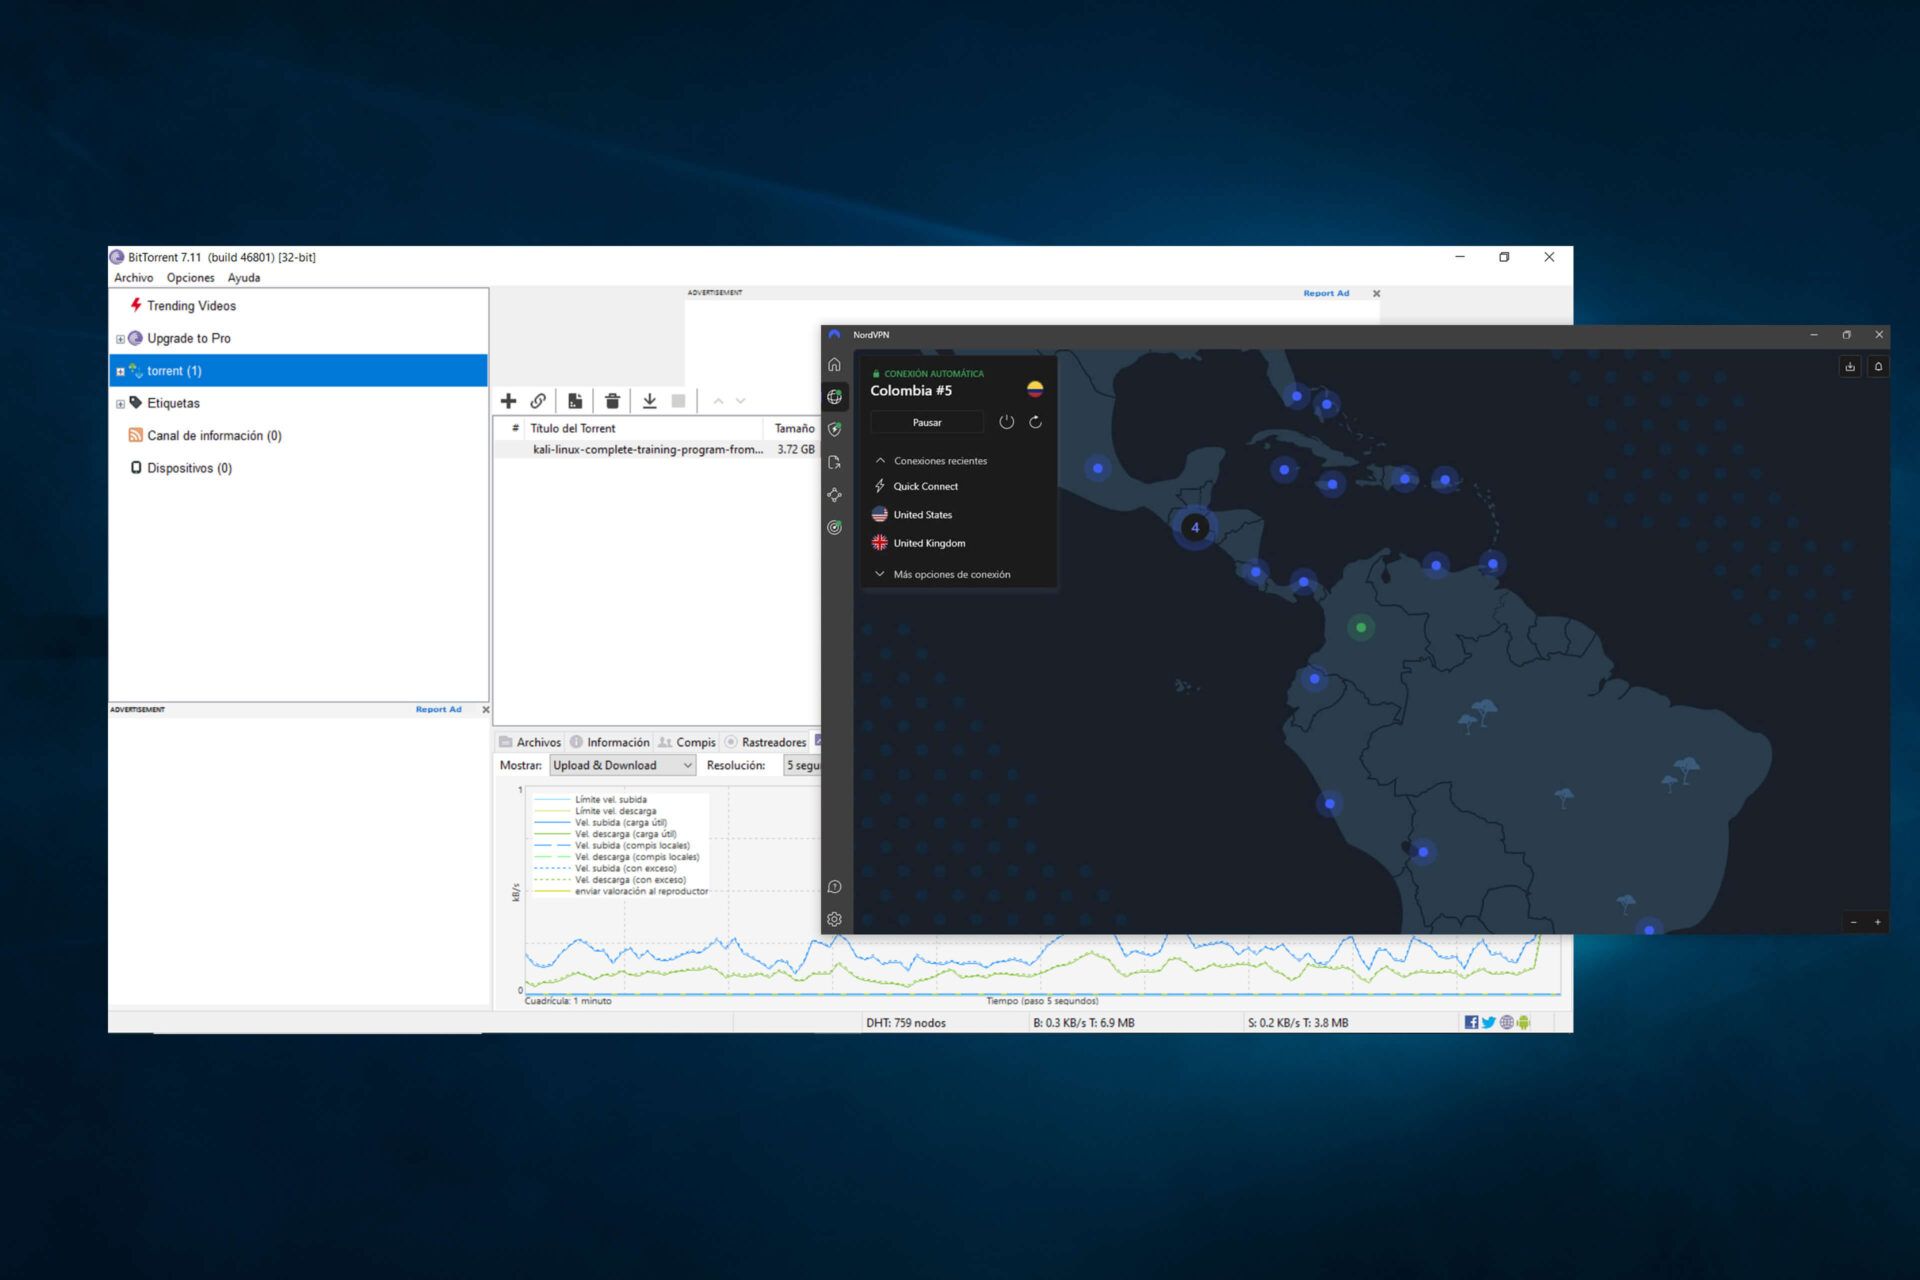Open Opciones menu in BitTorrent

190,278
